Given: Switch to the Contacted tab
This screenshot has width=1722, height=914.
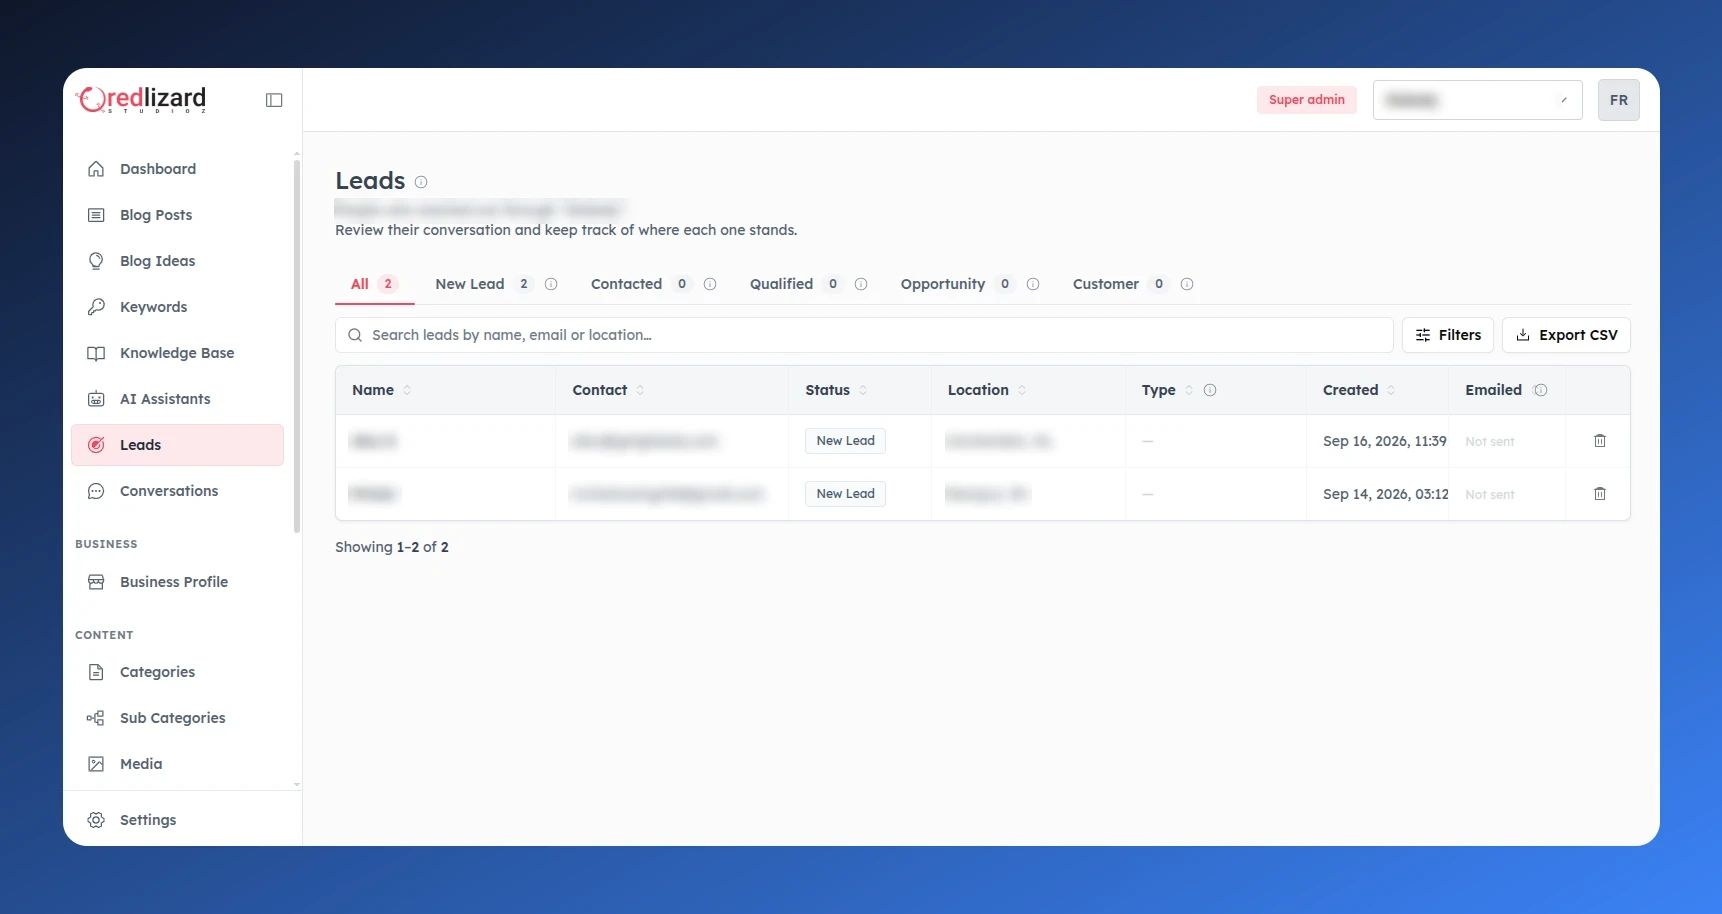Looking at the screenshot, I should 640,284.
